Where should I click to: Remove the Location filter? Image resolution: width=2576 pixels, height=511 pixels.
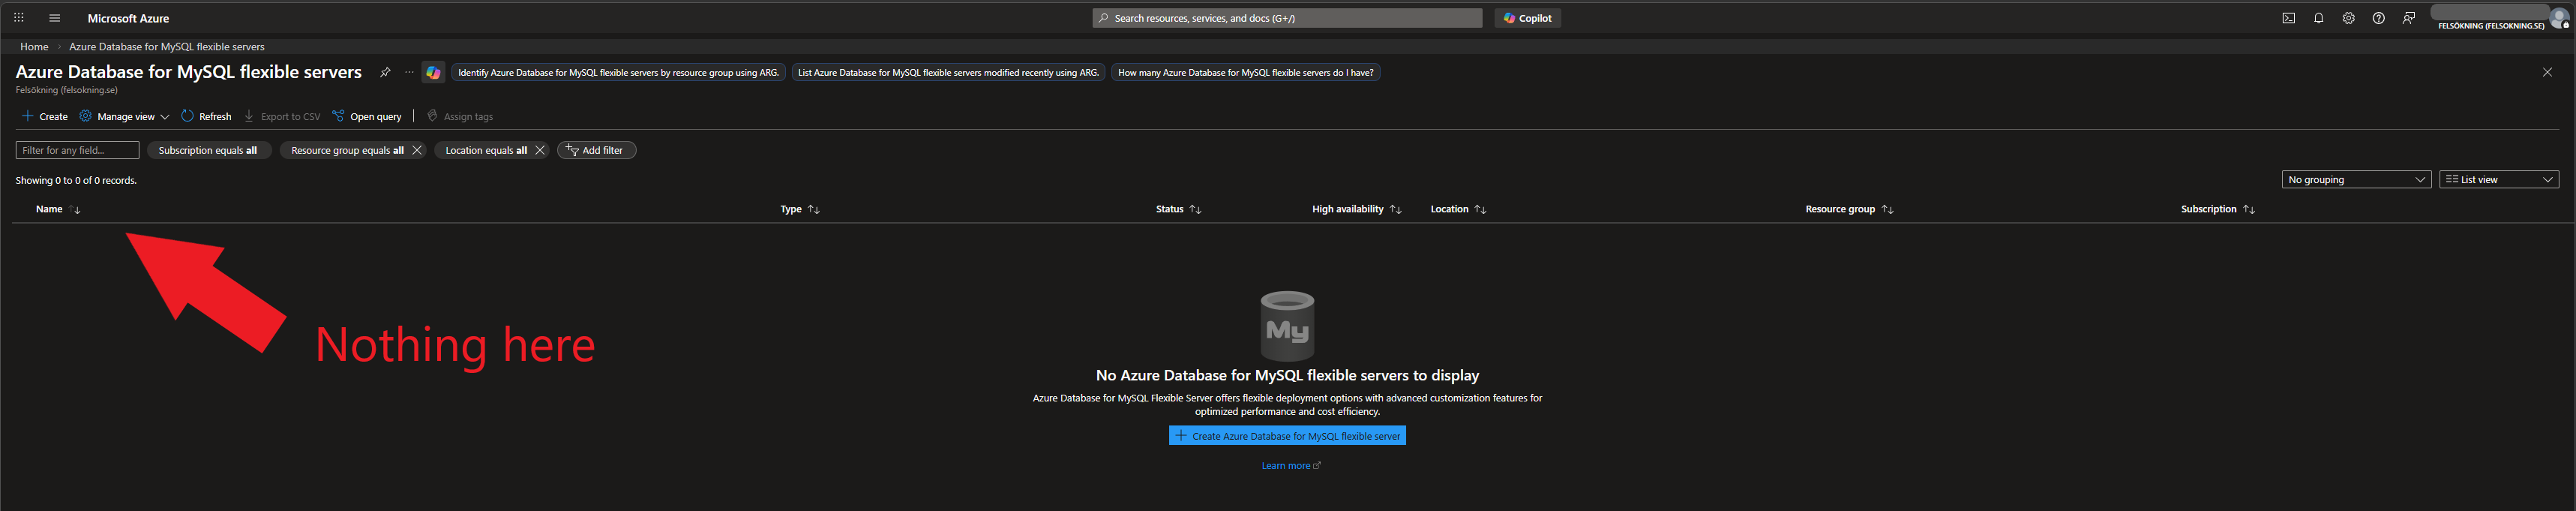point(540,150)
